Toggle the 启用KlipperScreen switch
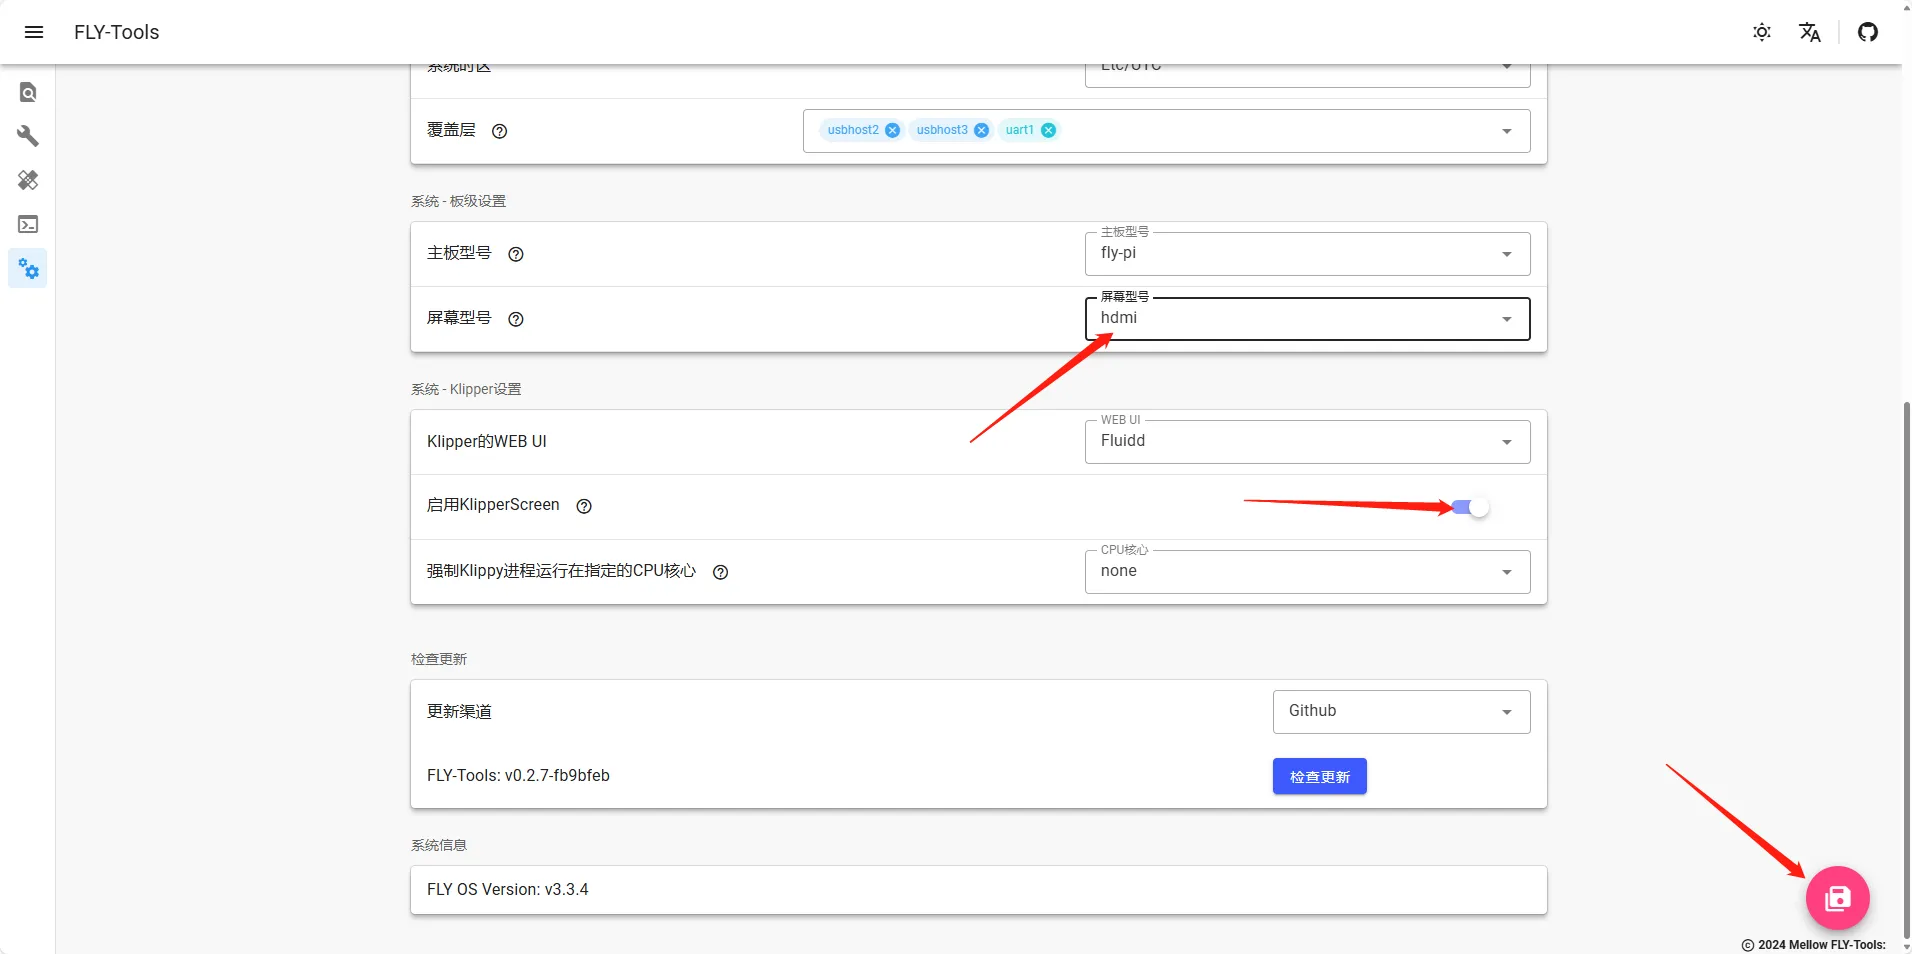Viewport: 1912px width, 954px height. pyautogui.click(x=1470, y=507)
